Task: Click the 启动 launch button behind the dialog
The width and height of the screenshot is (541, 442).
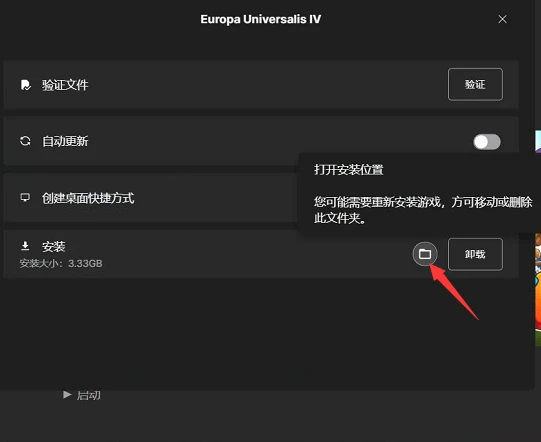Action: click(x=82, y=395)
